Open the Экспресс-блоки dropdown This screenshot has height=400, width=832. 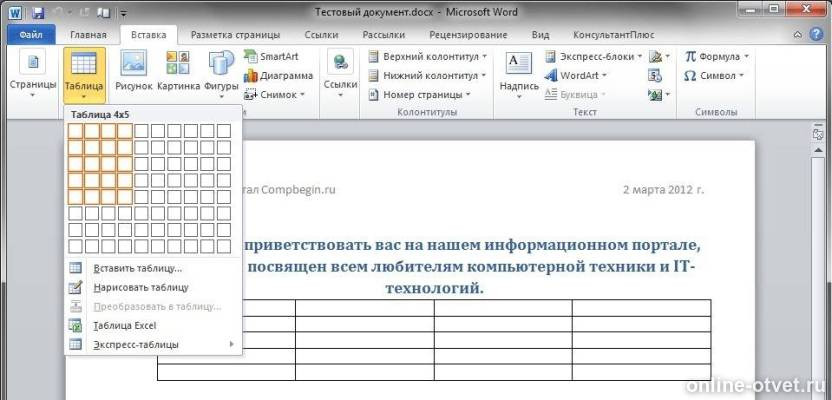(x=594, y=56)
